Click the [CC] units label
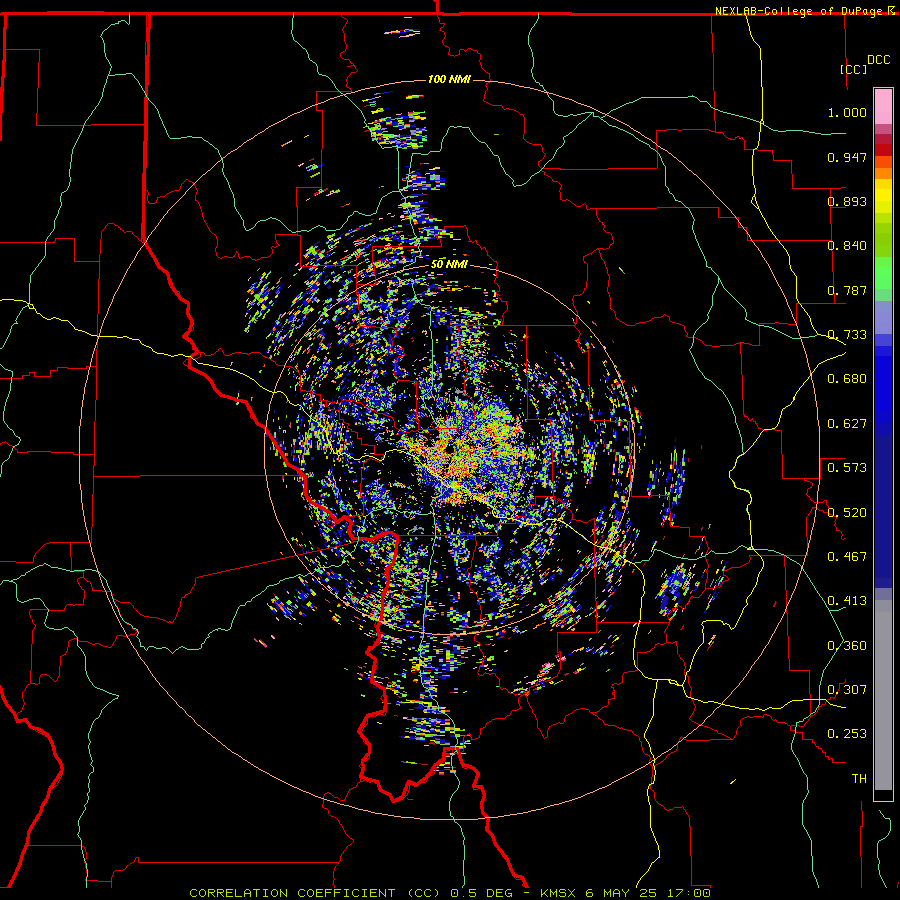 (854, 69)
